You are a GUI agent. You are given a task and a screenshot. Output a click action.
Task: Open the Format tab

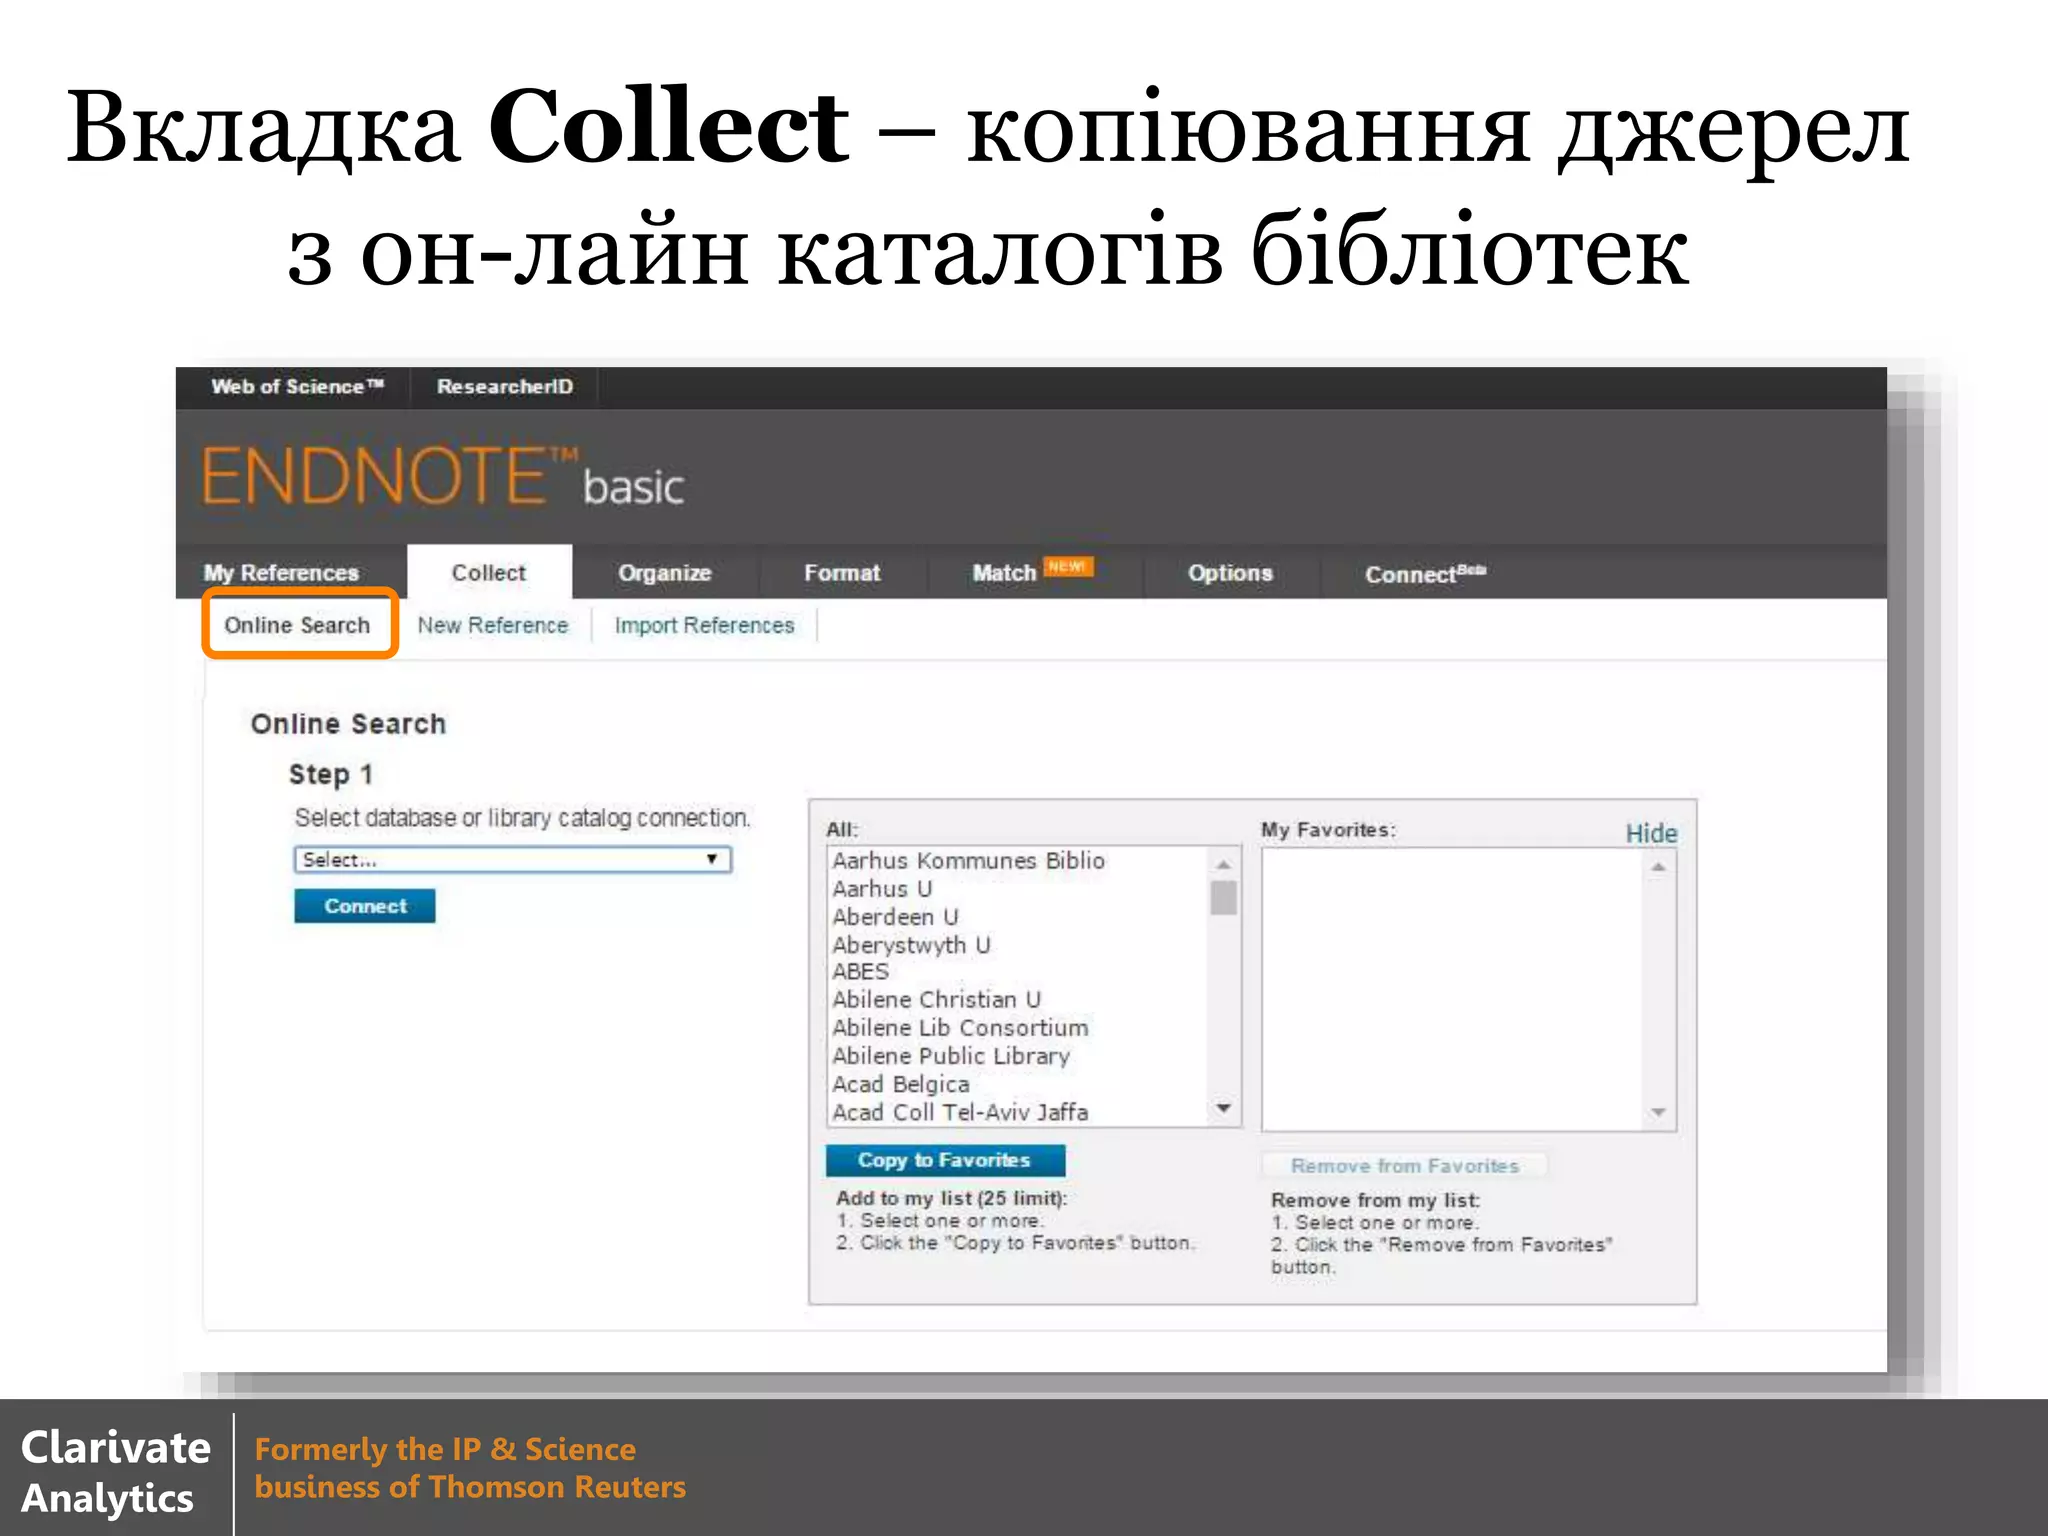click(842, 573)
